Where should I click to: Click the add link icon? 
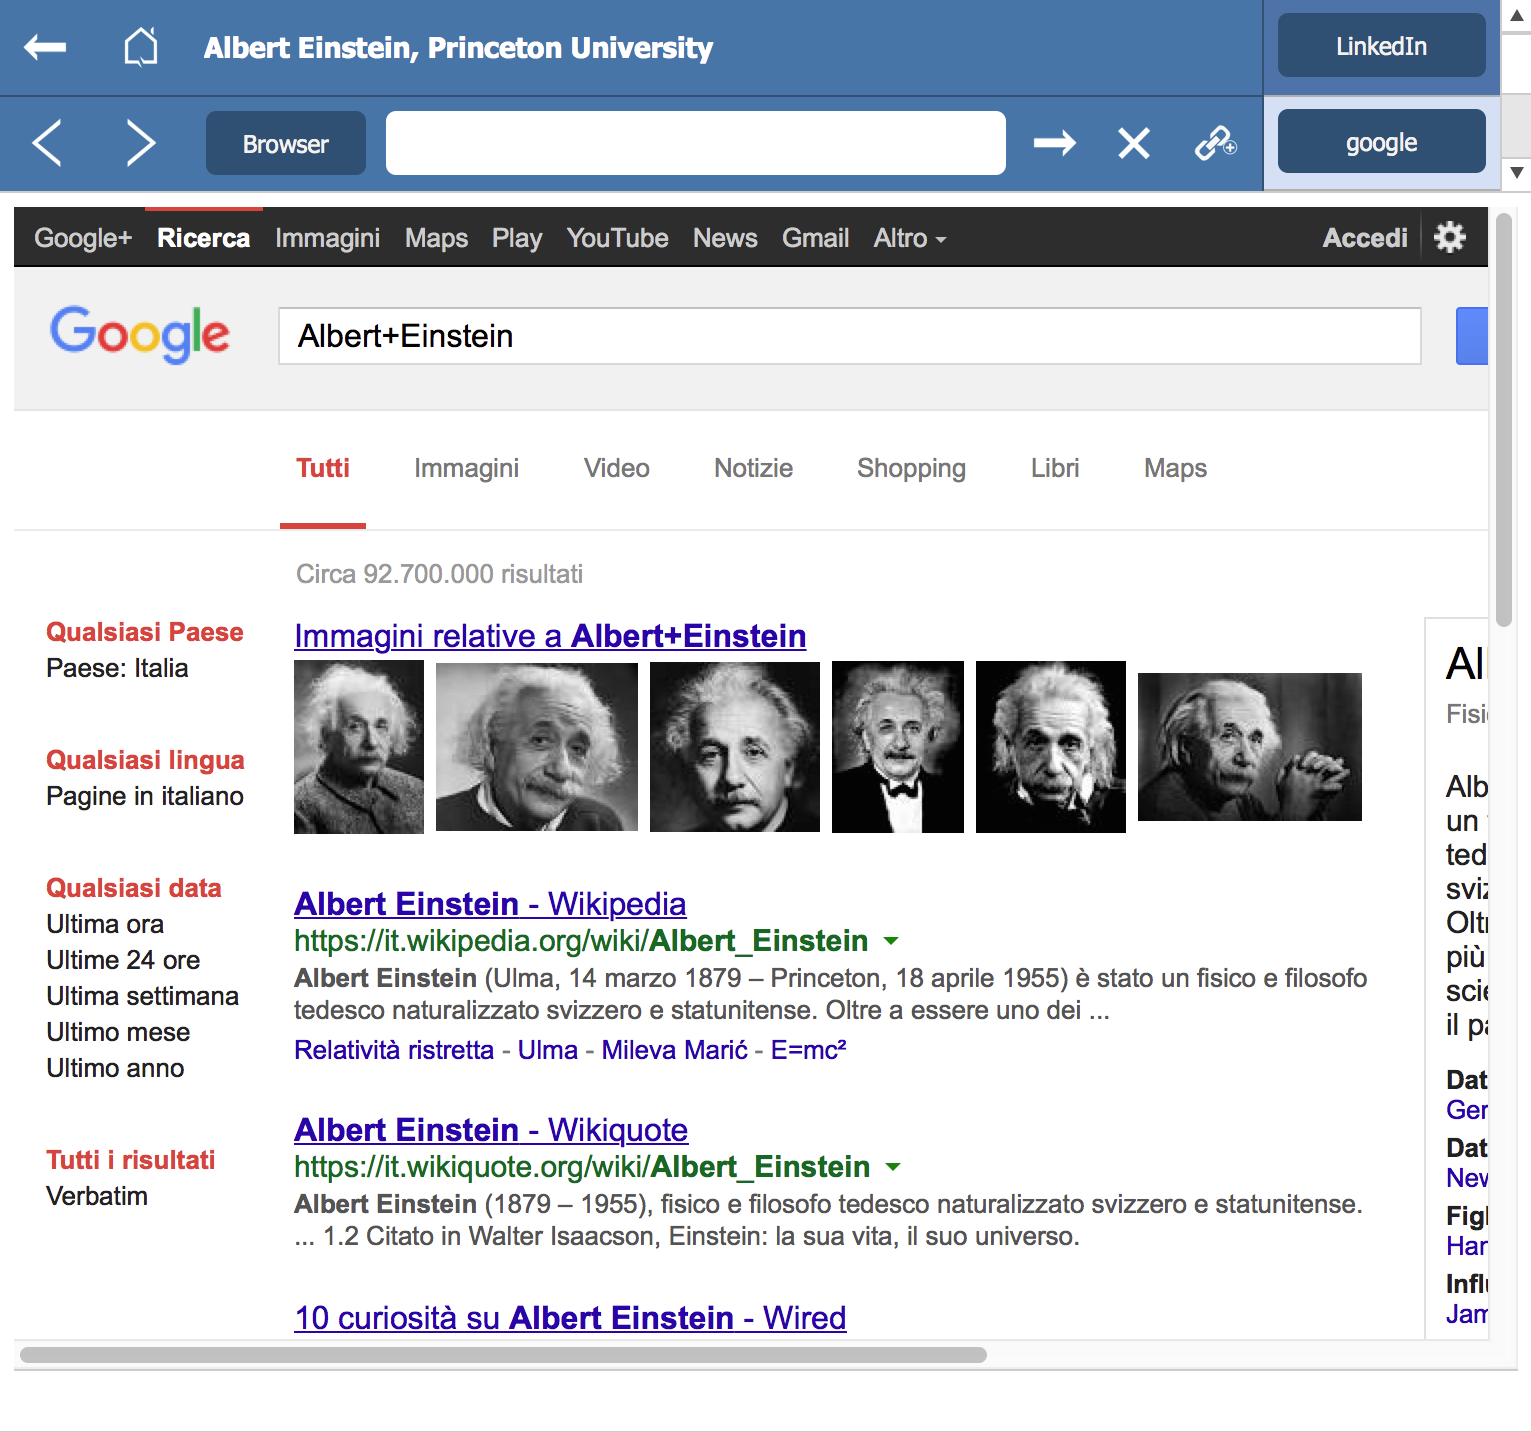[1216, 143]
